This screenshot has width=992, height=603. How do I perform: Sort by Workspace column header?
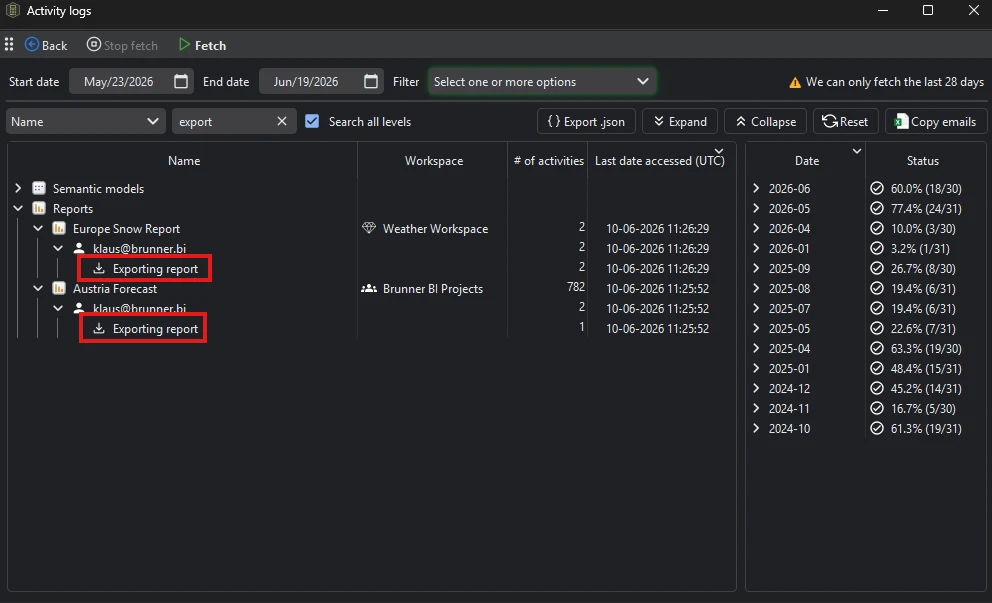click(434, 161)
